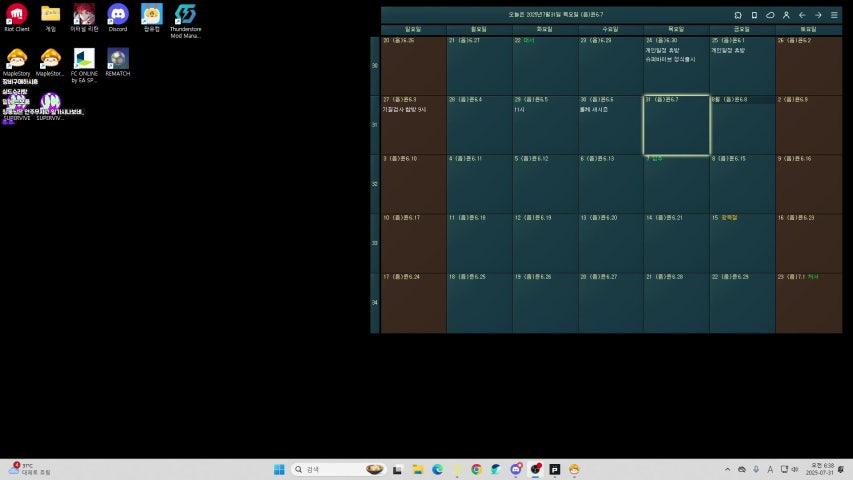Open the first event on July 25
Screen dimensions: 853x480
click(x=728, y=50)
